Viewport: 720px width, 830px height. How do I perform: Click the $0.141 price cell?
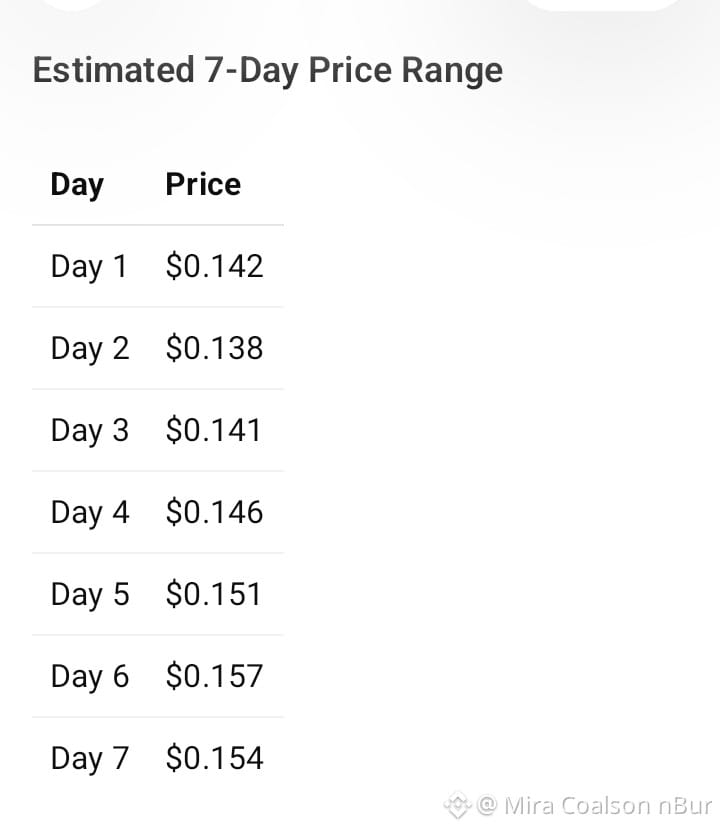pos(213,430)
